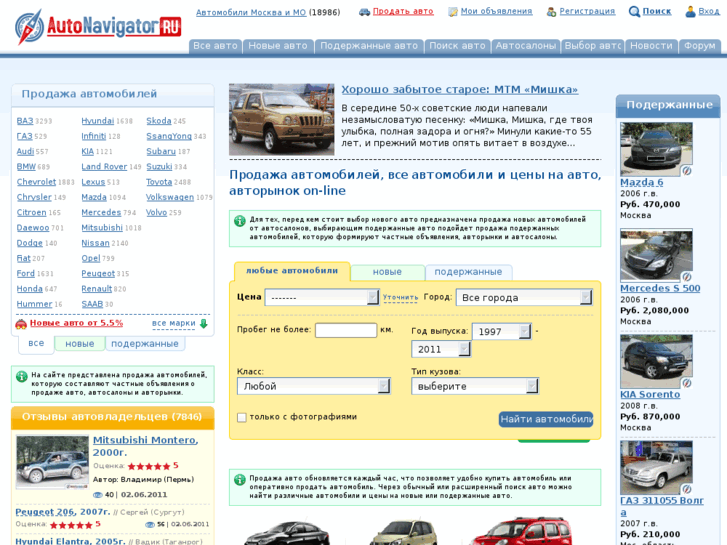727x545 pixels.
Task: Click the ГАЗ 311055 Волга car photo
Action: (656, 468)
